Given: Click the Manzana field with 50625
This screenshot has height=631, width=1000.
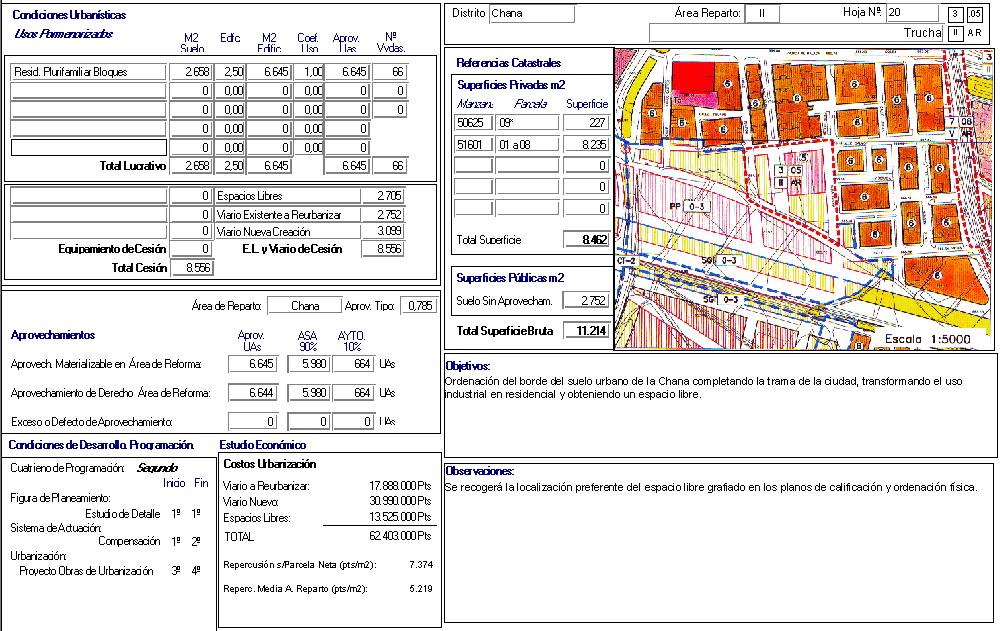Looking at the screenshot, I should pos(473,122).
